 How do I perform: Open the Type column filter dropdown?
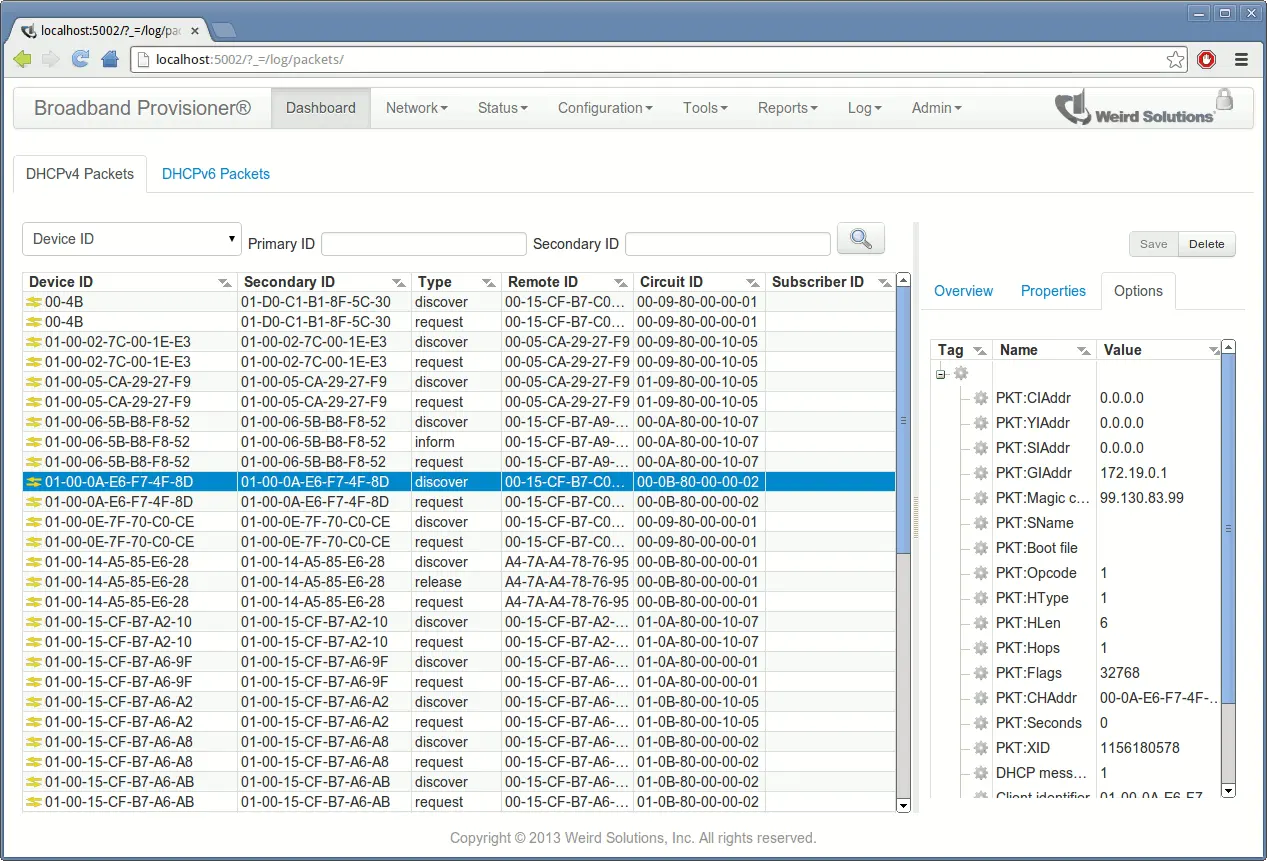pyautogui.click(x=487, y=282)
